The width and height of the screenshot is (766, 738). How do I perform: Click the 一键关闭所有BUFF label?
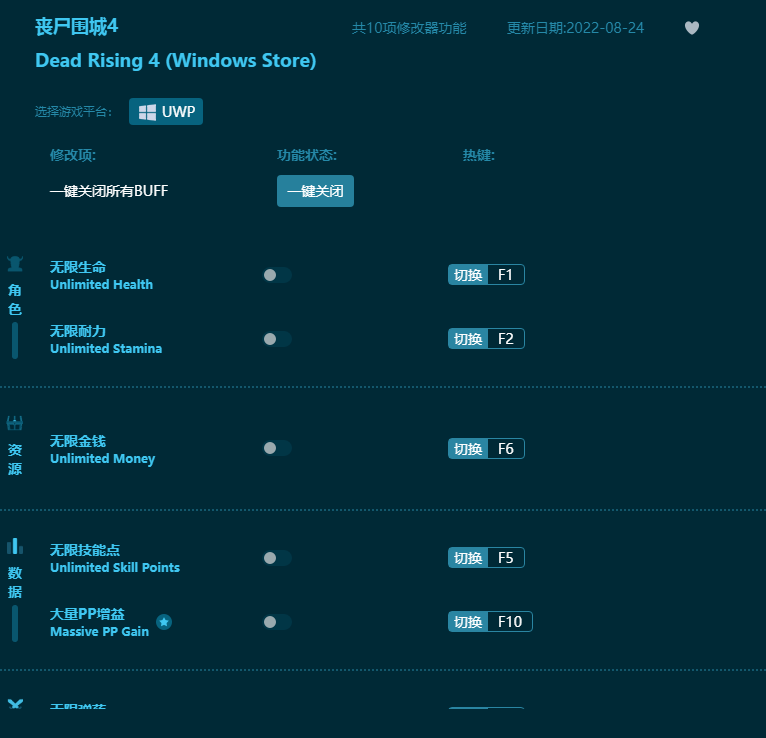[x=109, y=191]
